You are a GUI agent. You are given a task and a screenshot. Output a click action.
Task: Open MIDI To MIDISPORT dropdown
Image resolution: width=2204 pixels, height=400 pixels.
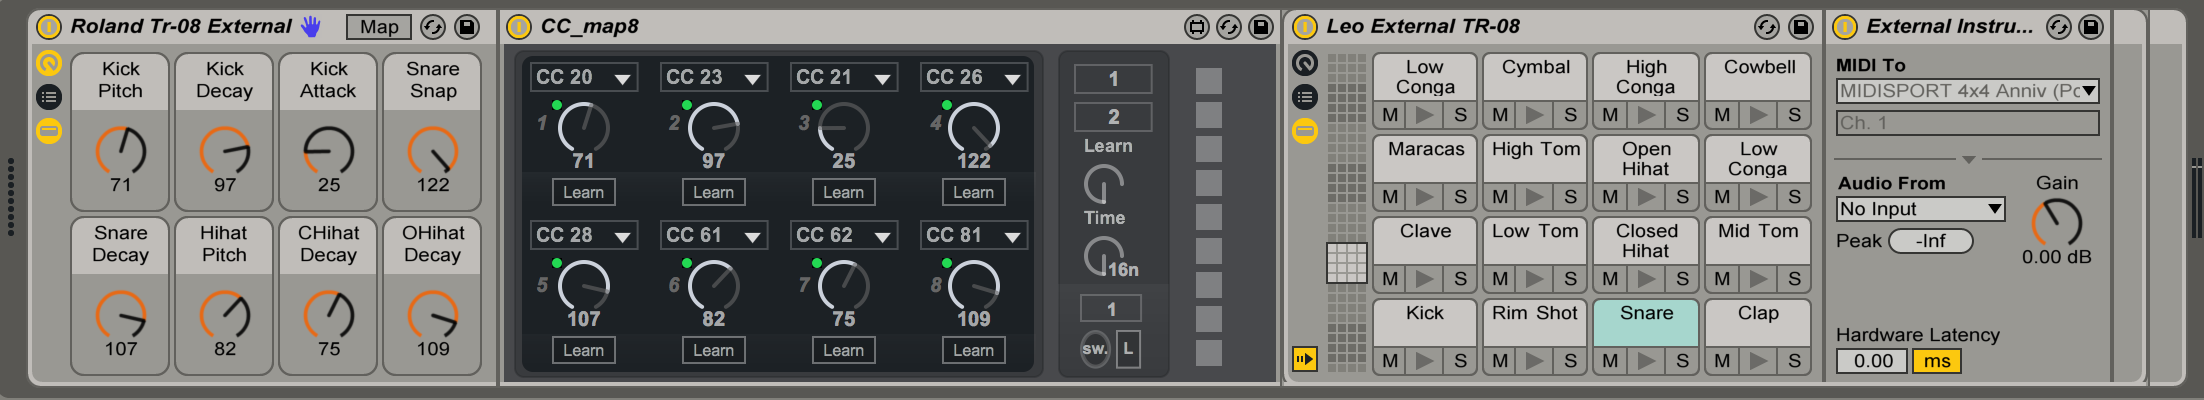[x=1968, y=91]
